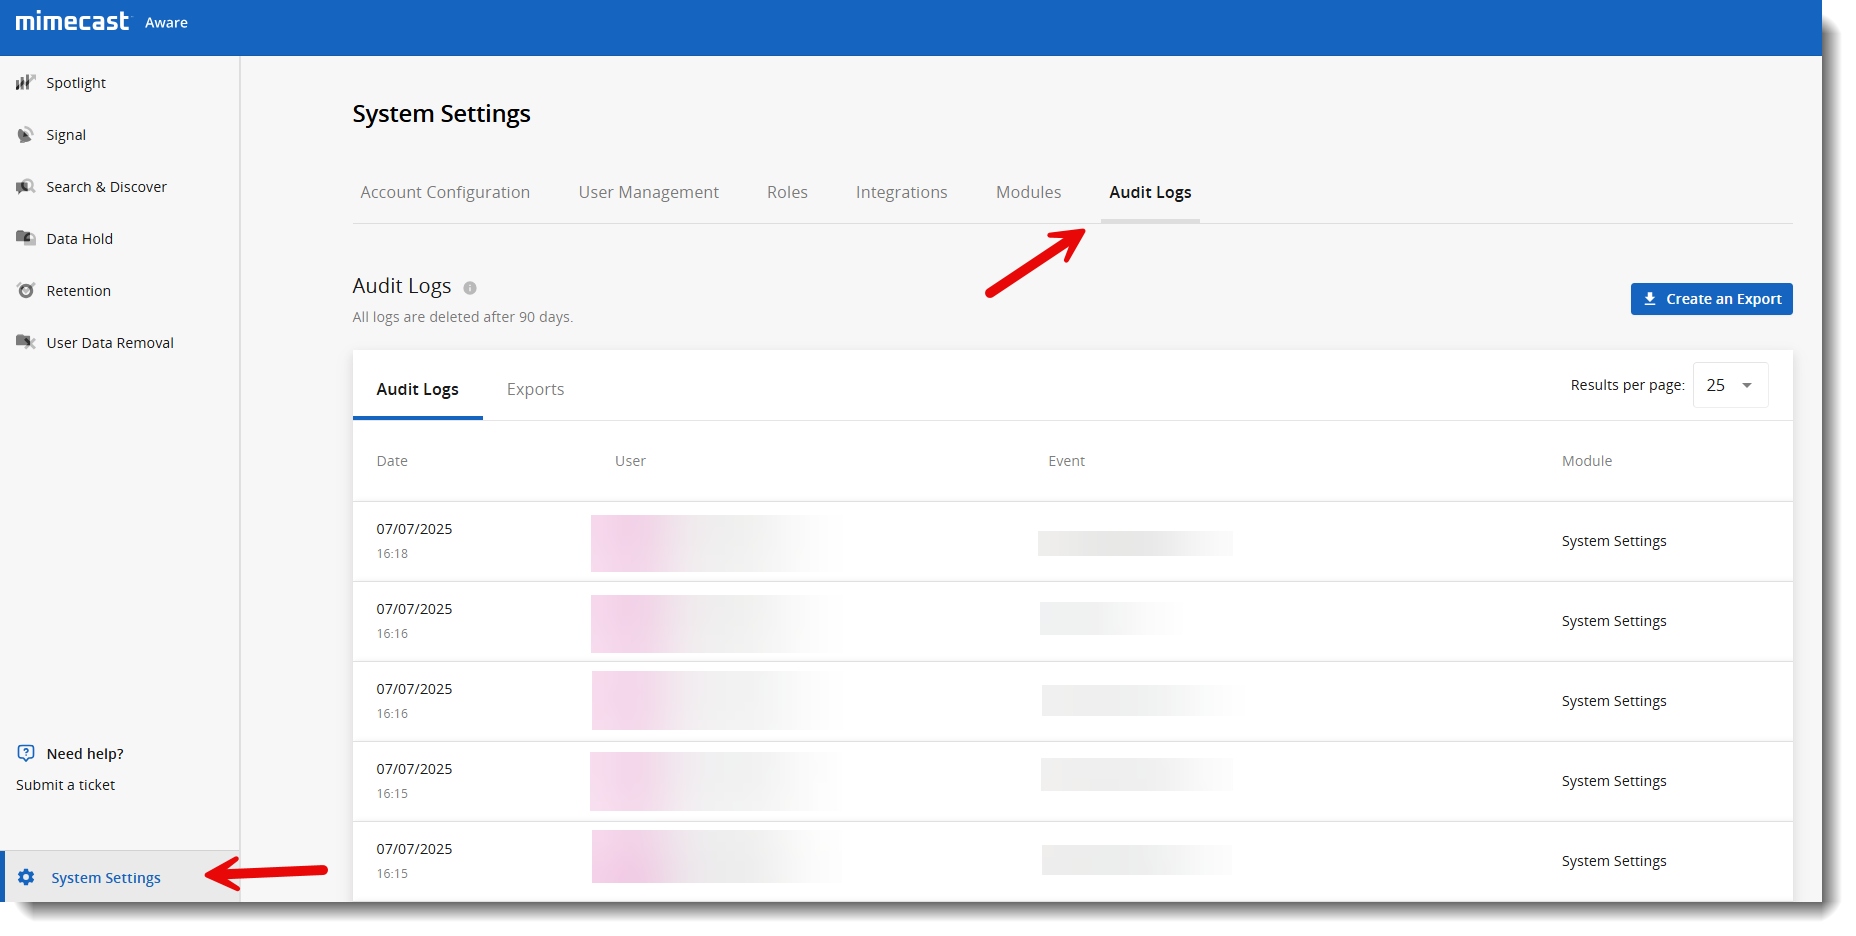Click the Date column header
The width and height of the screenshot is (1856, 936).
392,461
